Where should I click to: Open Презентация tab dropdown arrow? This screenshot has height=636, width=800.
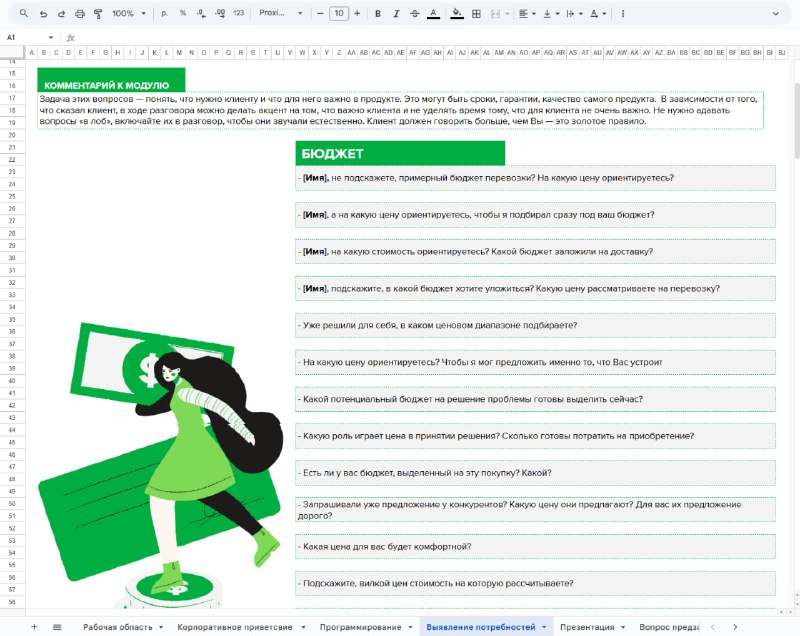pos(623,627)
